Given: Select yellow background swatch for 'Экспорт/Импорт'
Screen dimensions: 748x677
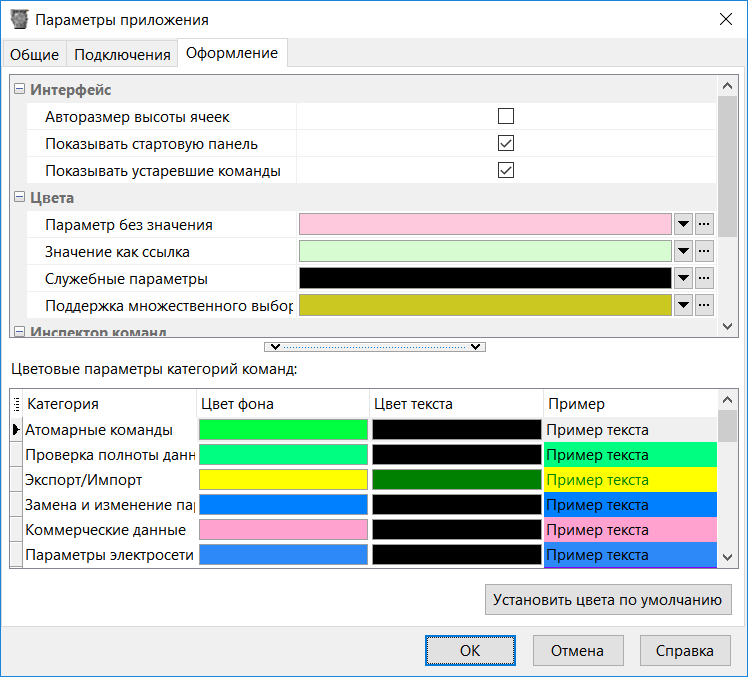Looking at the screenshot, I should (x=284, y=480).
